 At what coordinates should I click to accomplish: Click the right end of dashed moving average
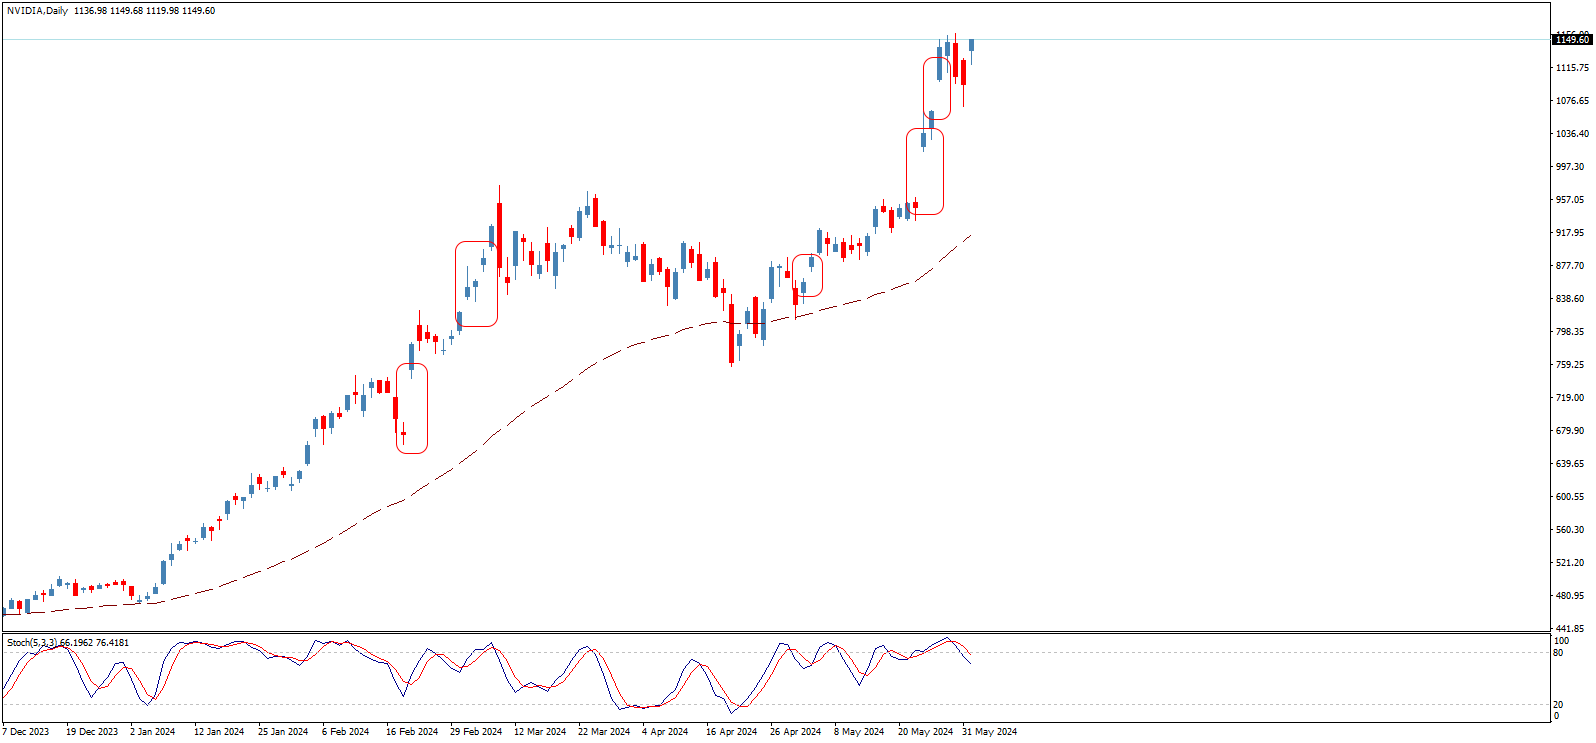(x=970, y=236)
